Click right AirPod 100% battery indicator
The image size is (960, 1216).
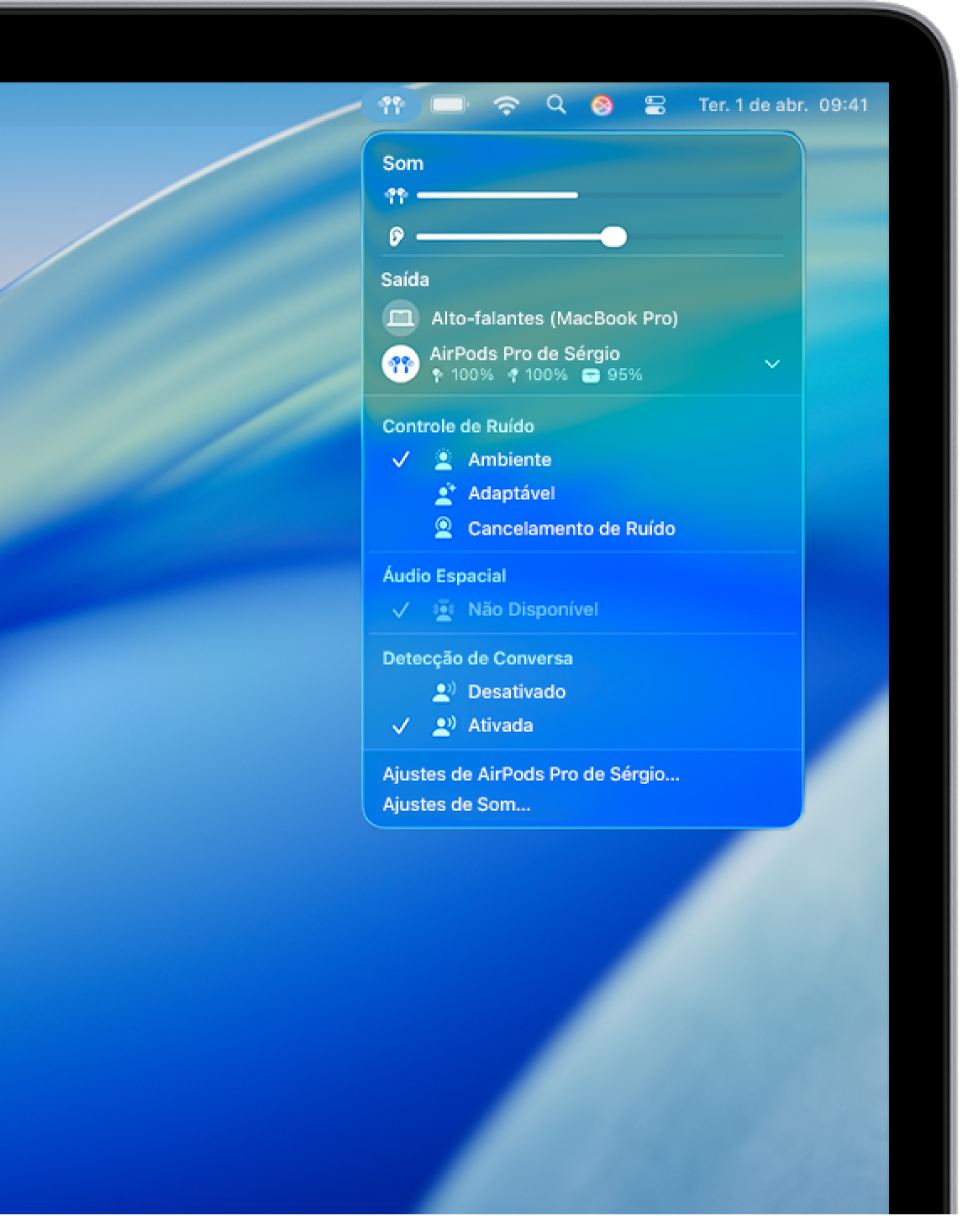pyautogui.click(x=537, y=376)
